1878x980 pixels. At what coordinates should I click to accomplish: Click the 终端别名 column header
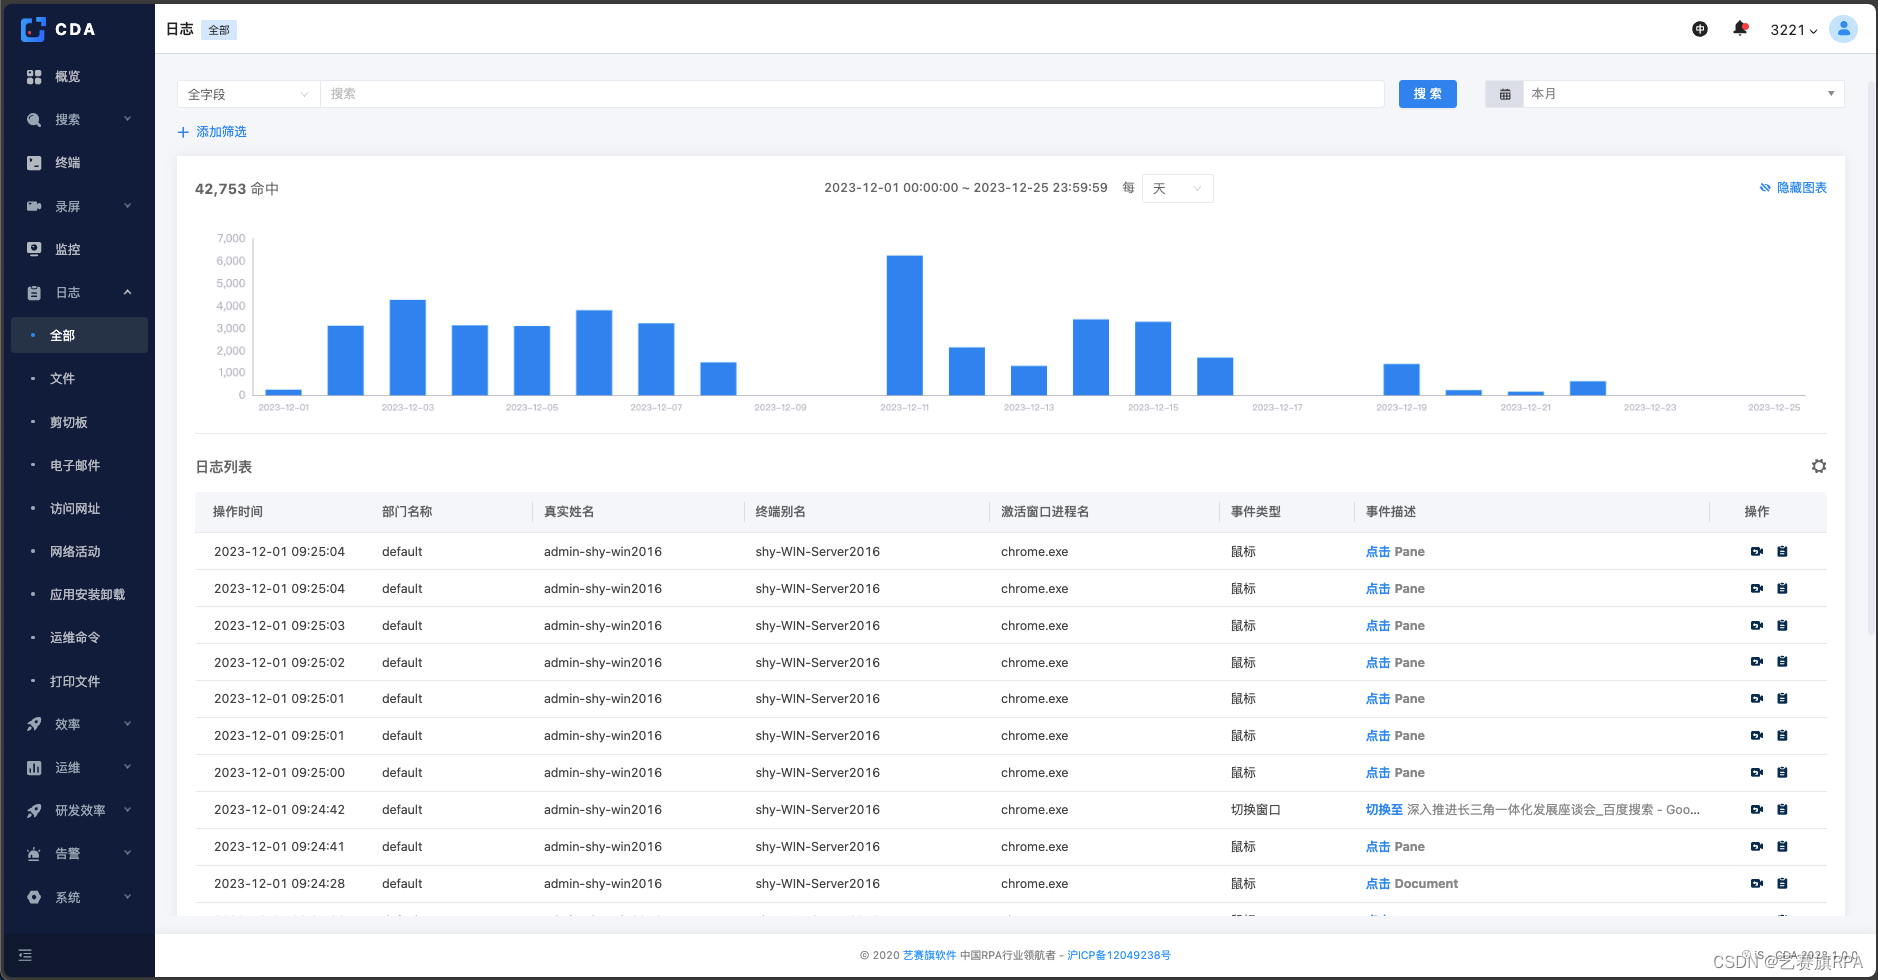tap(781, 512)
